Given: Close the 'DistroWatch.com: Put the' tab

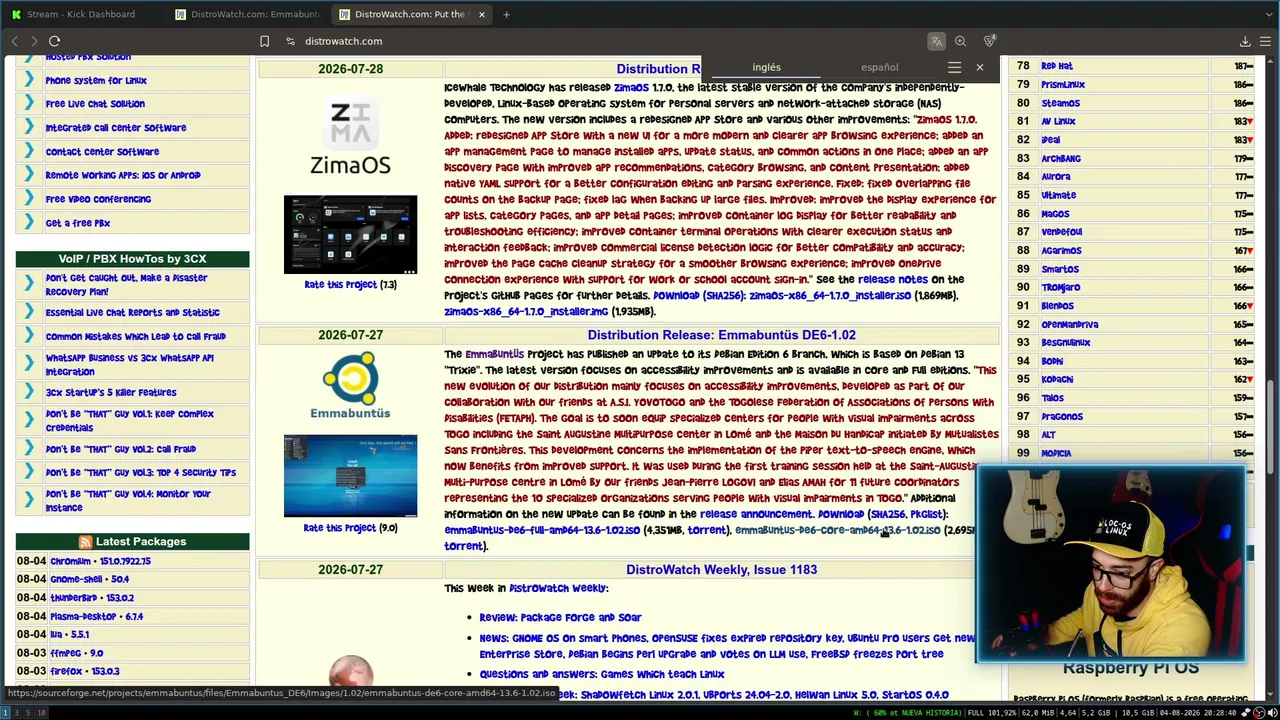Looking at the screenshot, I should [481, 14].
